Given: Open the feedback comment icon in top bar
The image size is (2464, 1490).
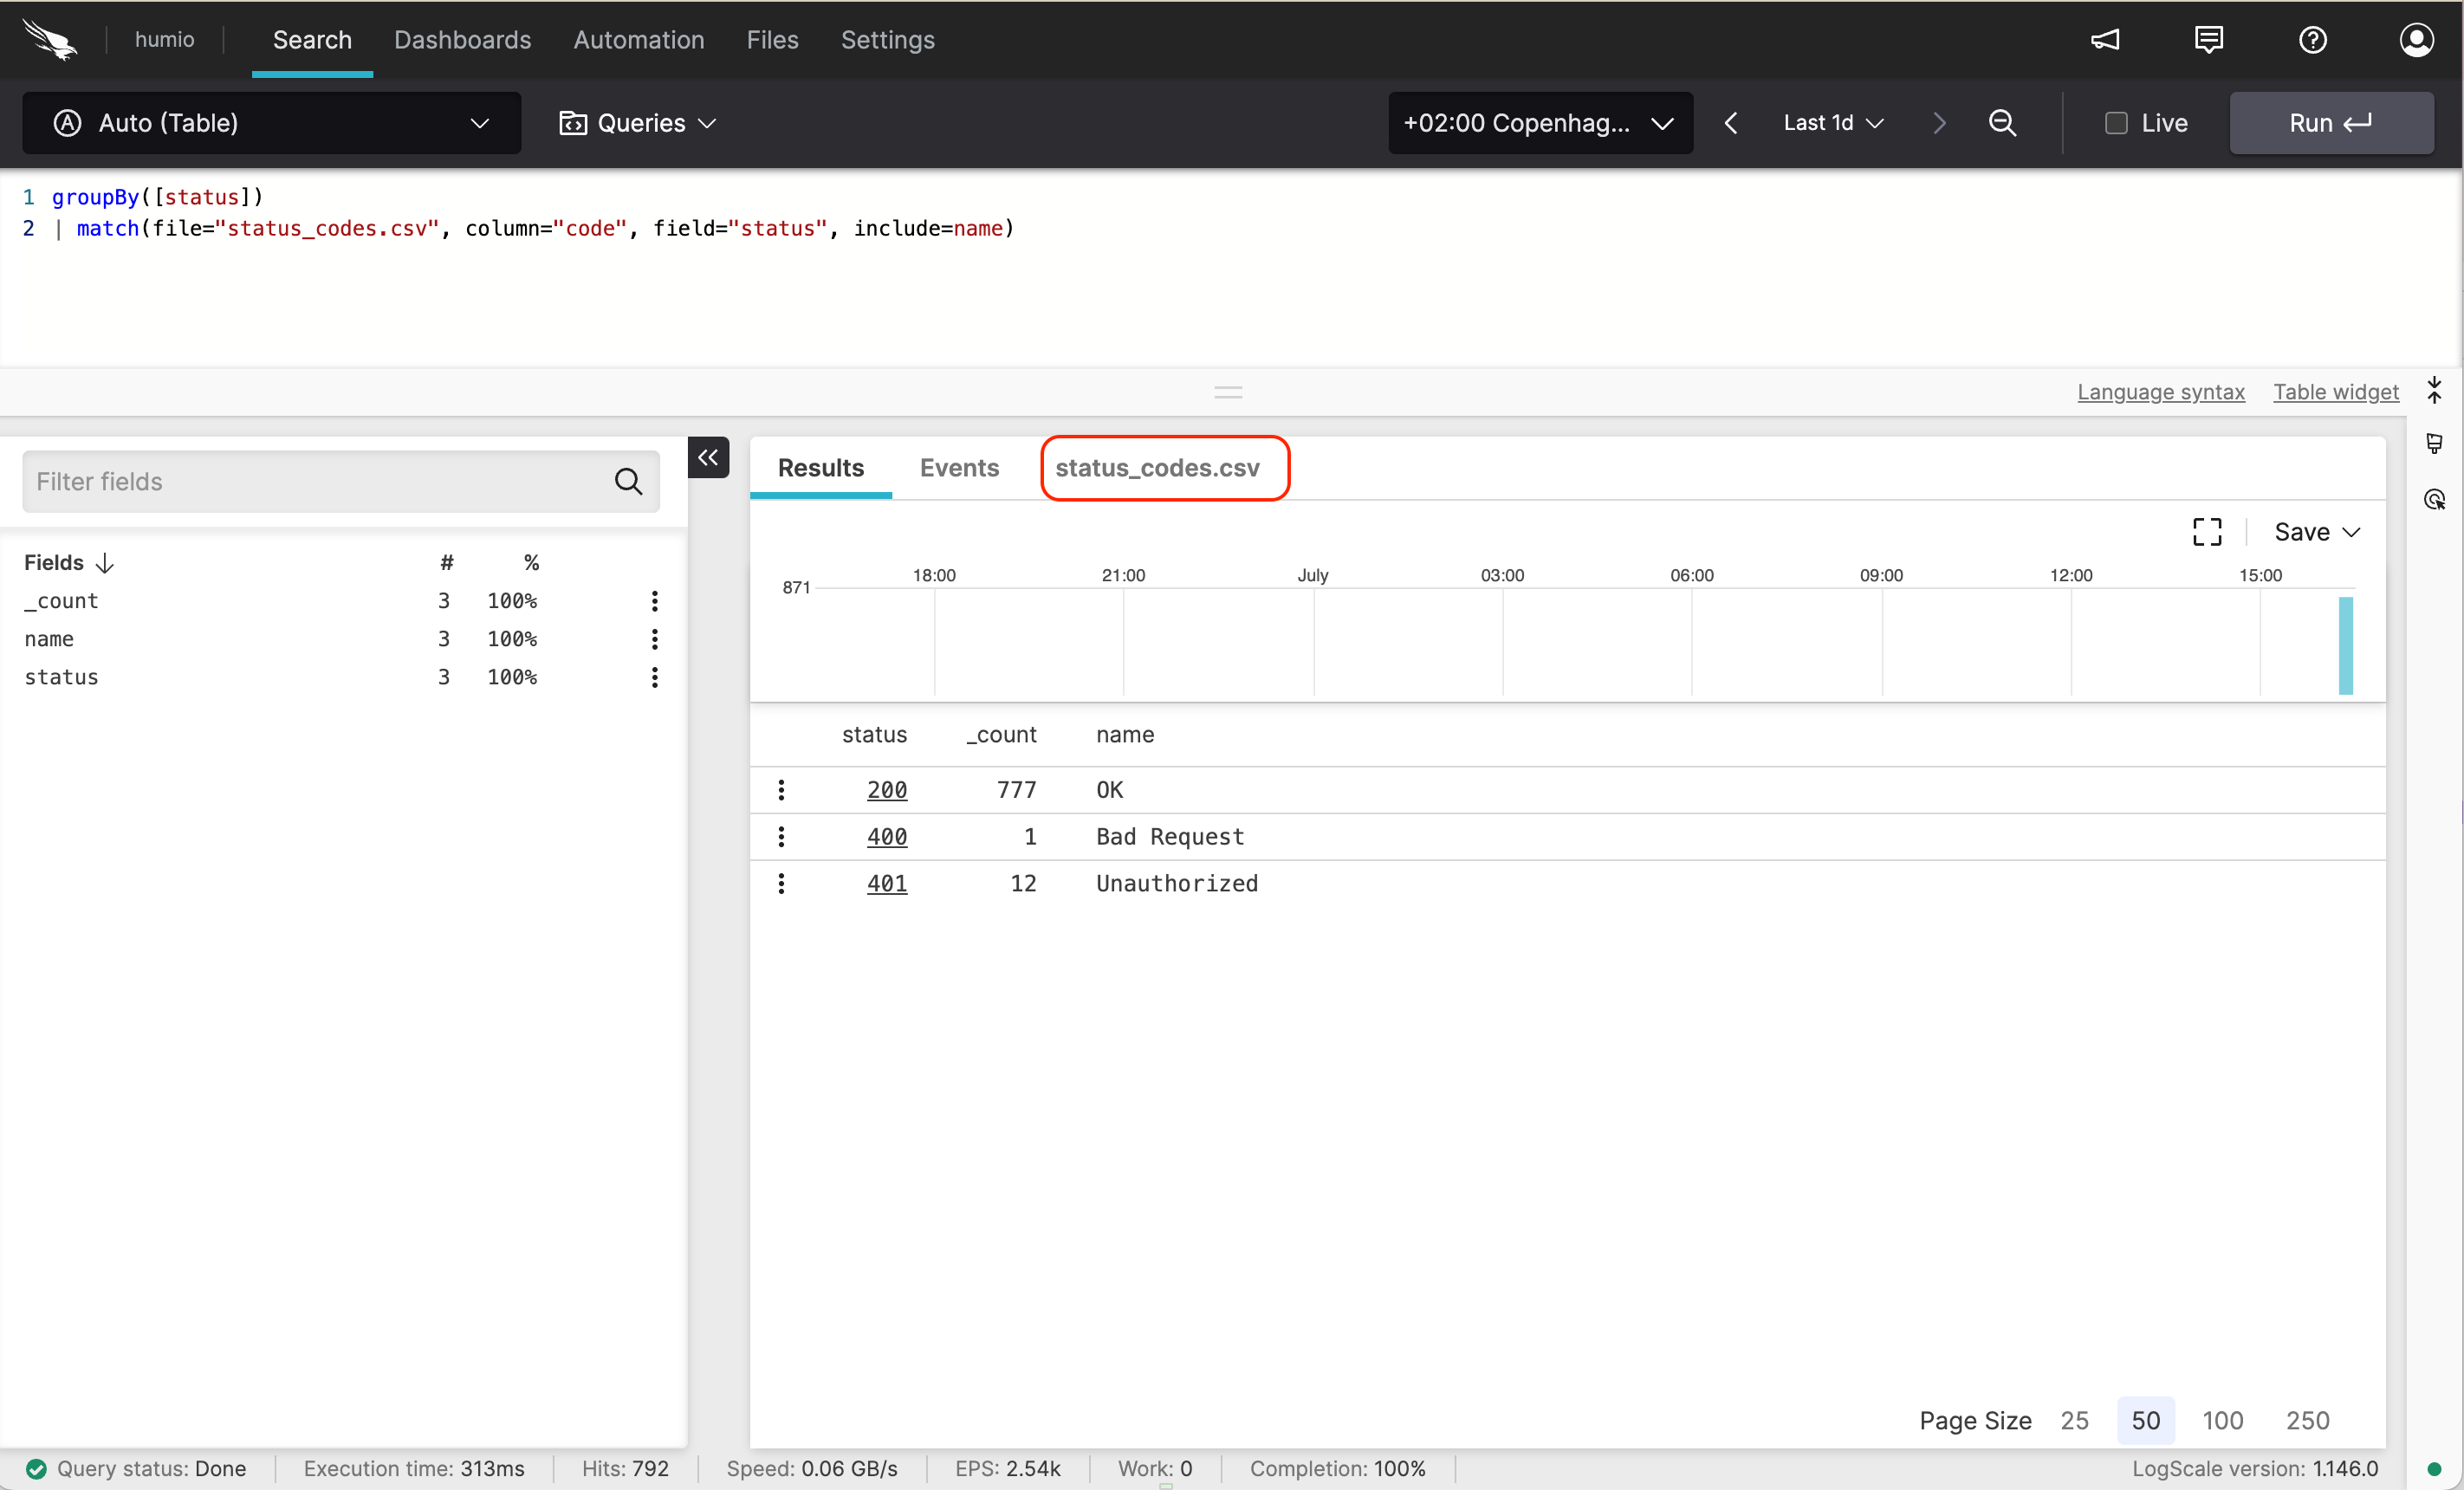Looking at the screenshot, I should point(2209,40).
